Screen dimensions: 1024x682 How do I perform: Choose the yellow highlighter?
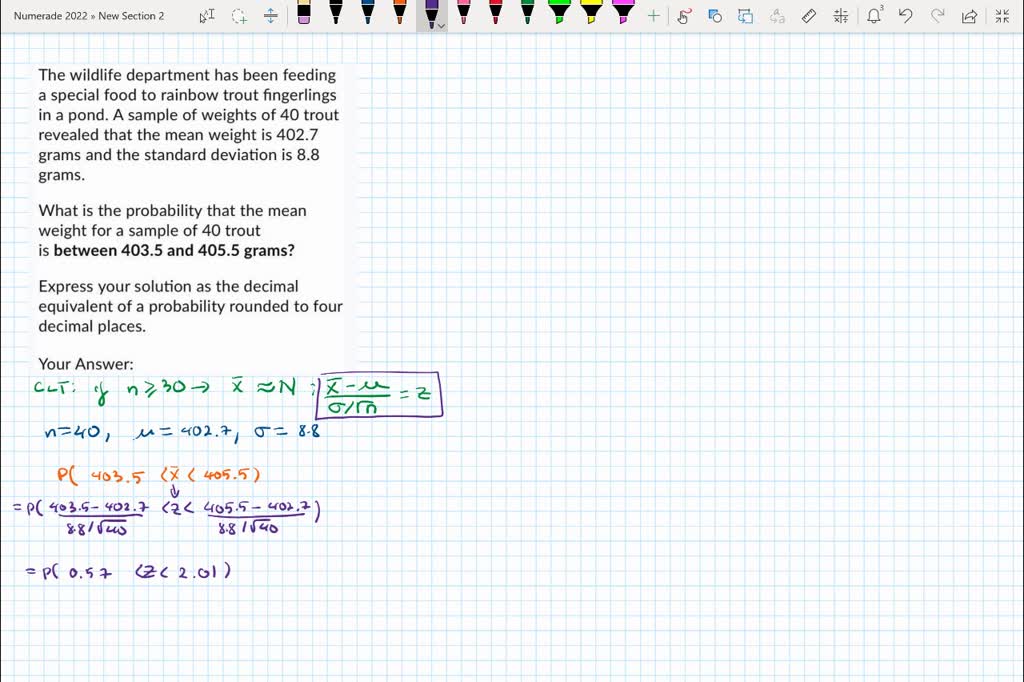click(591, 12)
